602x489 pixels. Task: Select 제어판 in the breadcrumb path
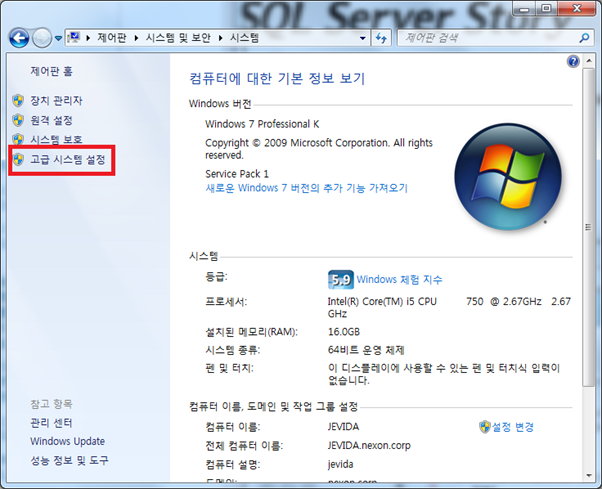[x=111, y=38]
